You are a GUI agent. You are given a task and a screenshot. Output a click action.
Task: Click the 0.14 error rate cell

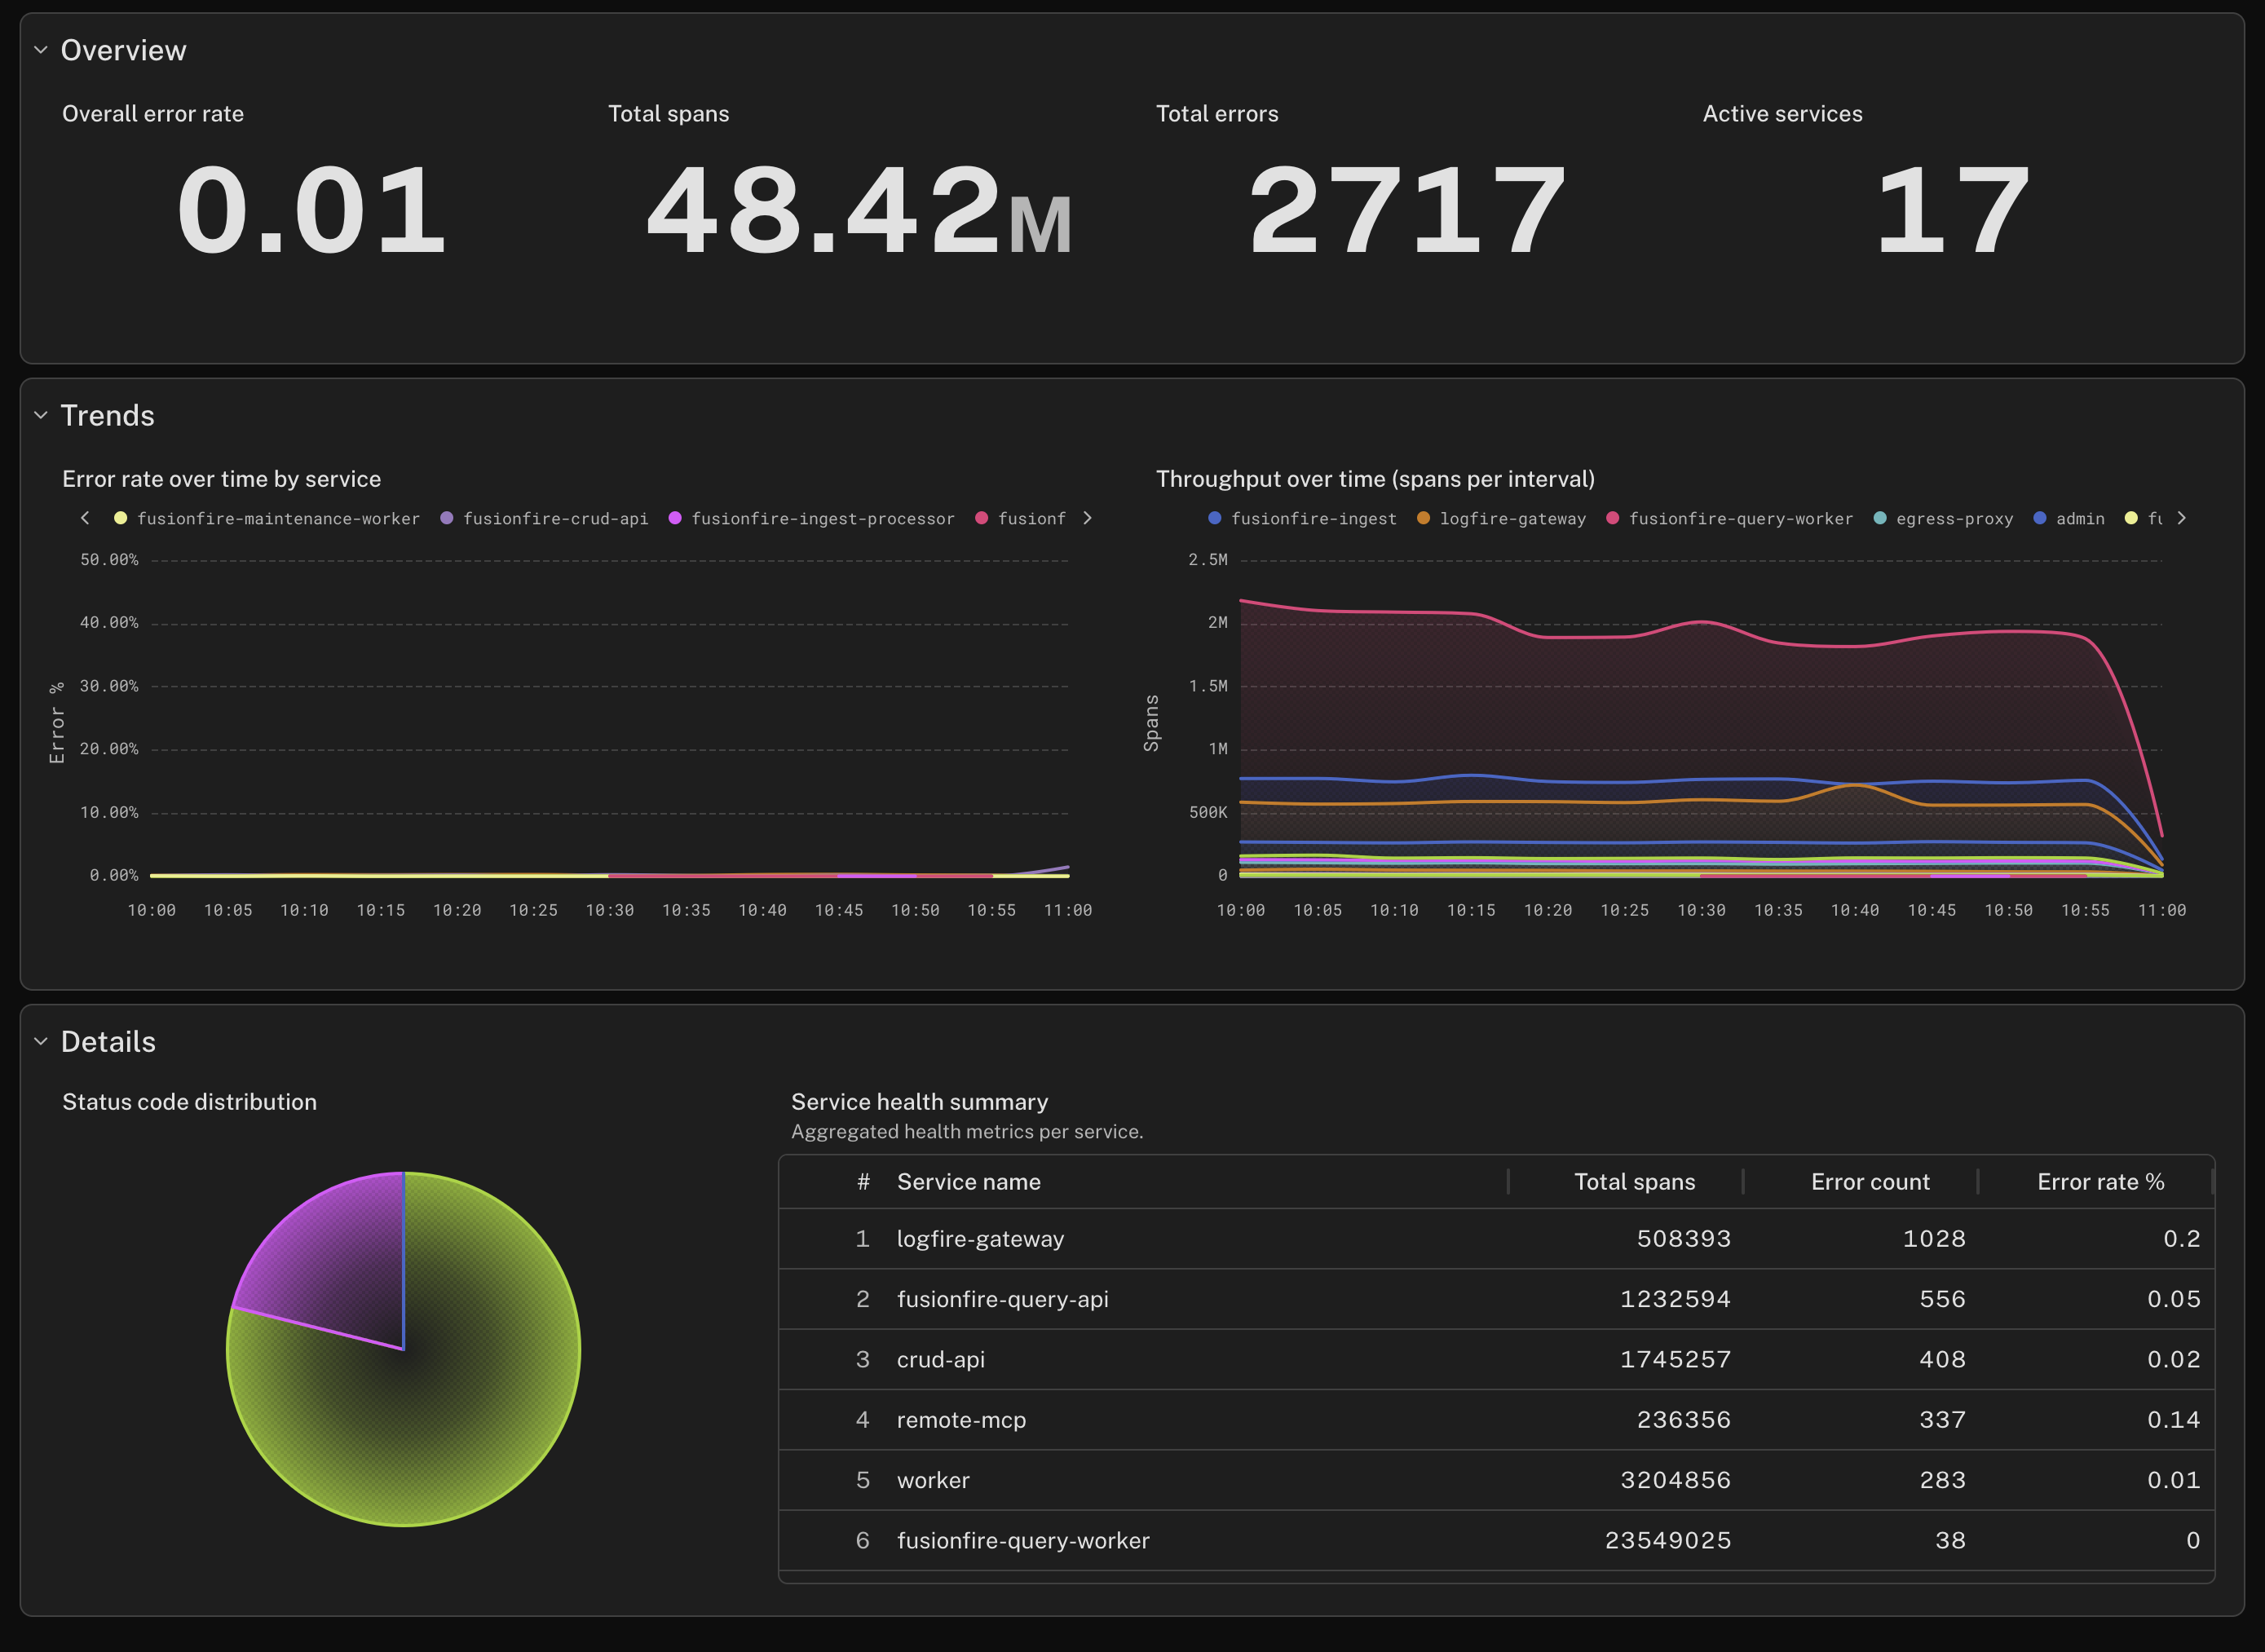coord(2173,1420)
